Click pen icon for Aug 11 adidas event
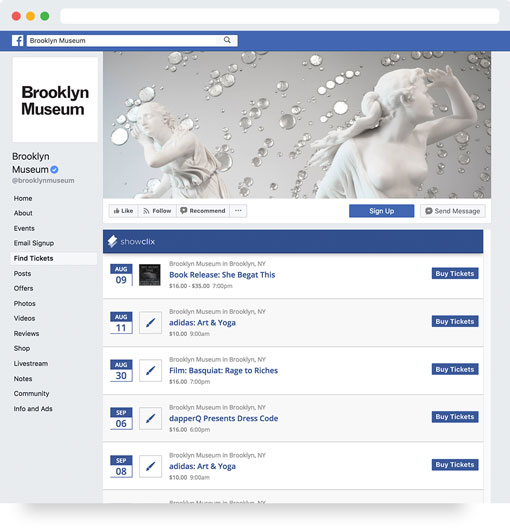The image size is (510, 530). click(x=150, y=323)
